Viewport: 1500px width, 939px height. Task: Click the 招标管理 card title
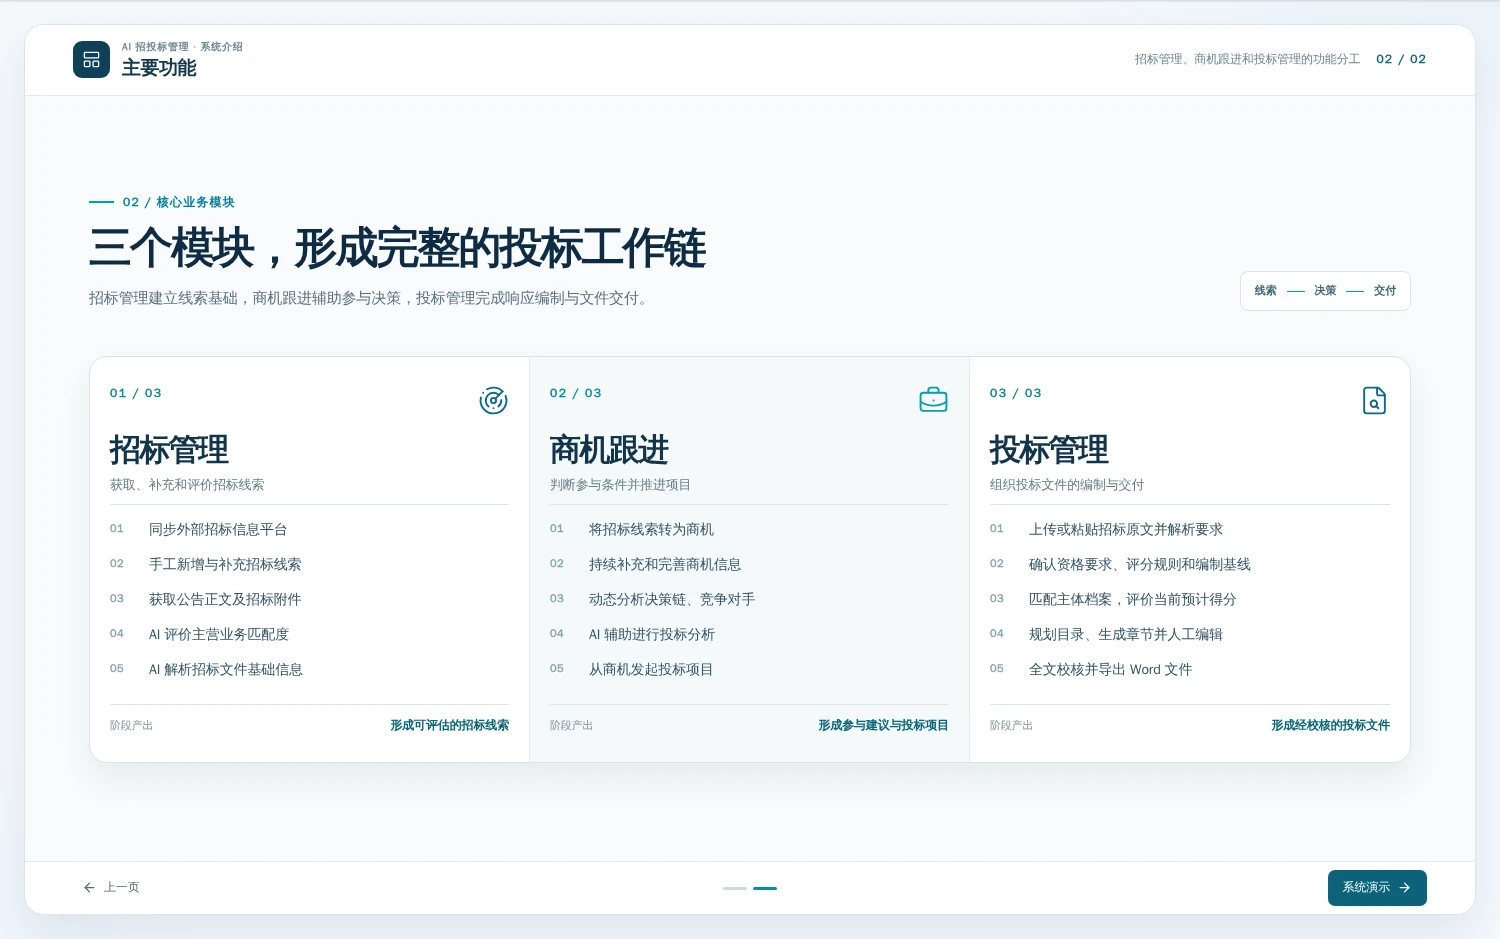coord(169,450)
